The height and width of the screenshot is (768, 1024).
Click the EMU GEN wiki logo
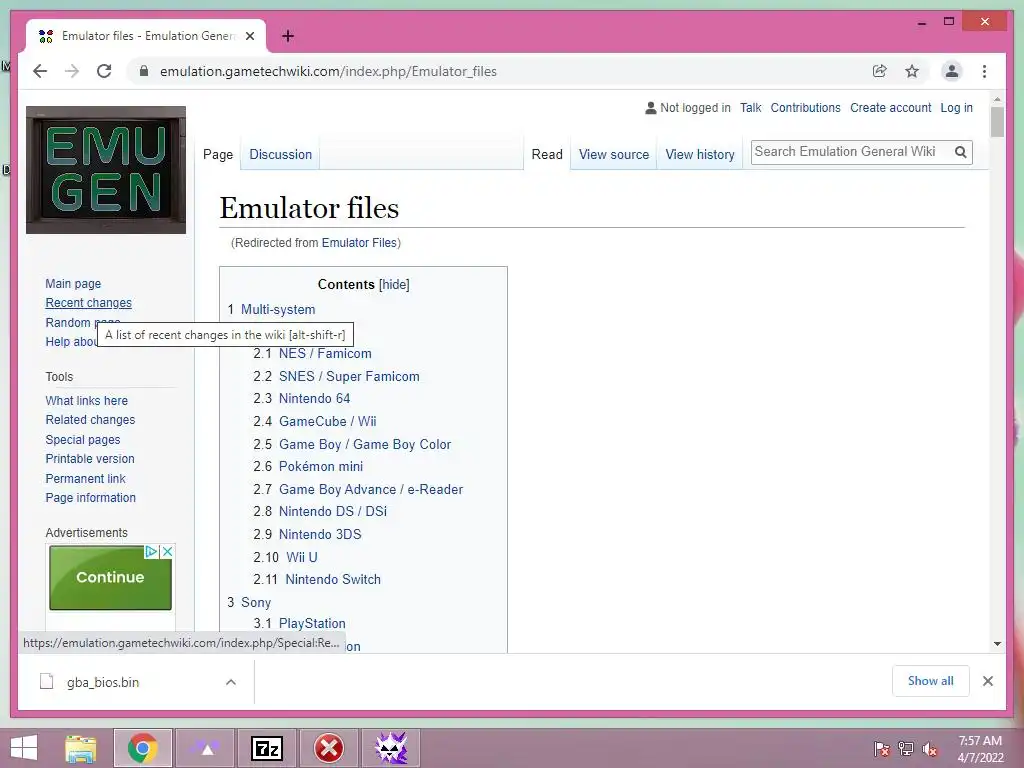pyautogui.click(x=106, y=170)
